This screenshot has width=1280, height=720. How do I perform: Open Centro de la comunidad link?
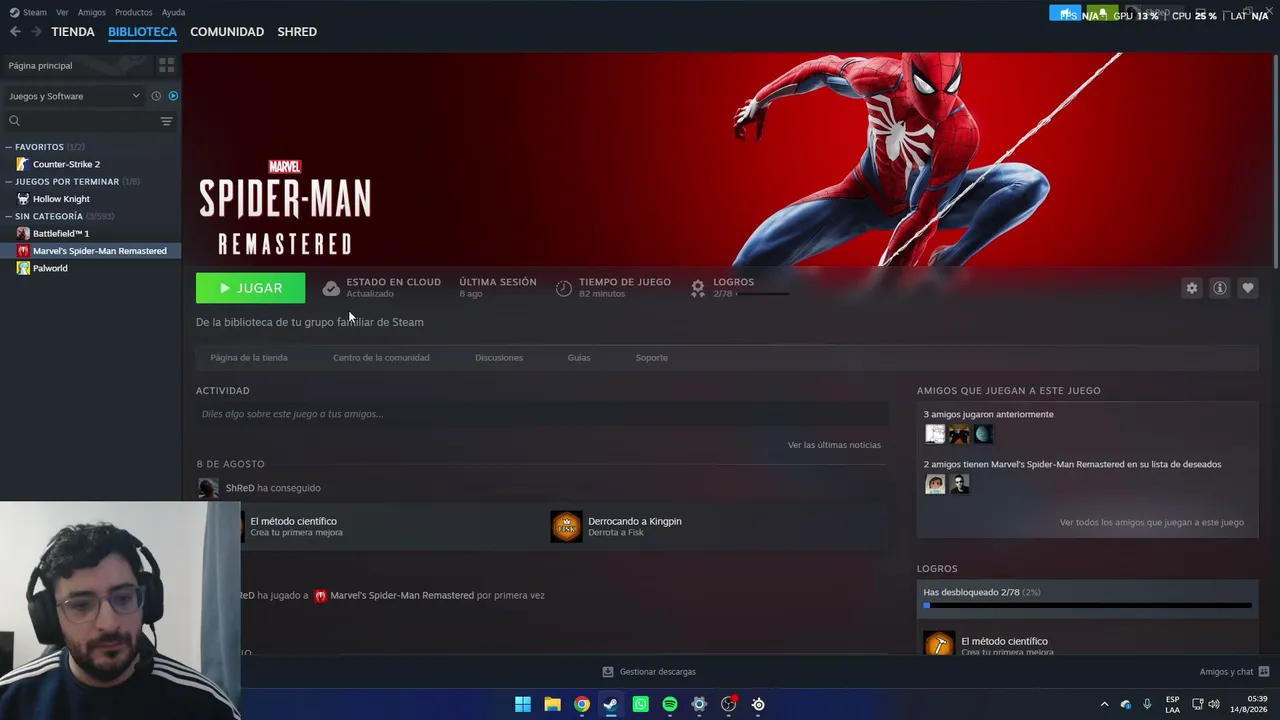(x=381, y=358)
